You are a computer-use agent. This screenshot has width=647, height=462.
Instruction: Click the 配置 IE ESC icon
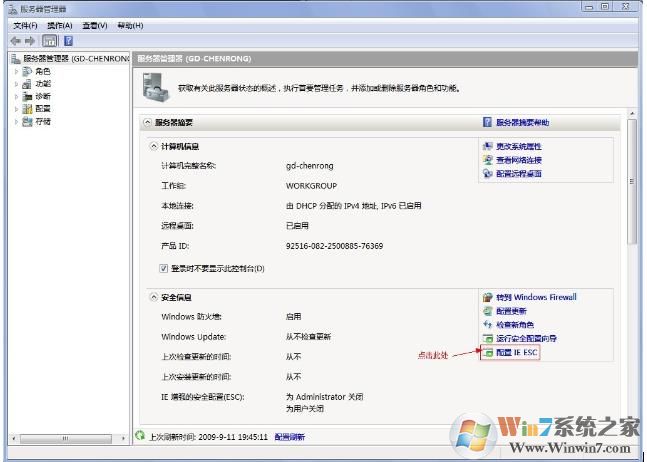pyautogui.click(x=488, y=352)
